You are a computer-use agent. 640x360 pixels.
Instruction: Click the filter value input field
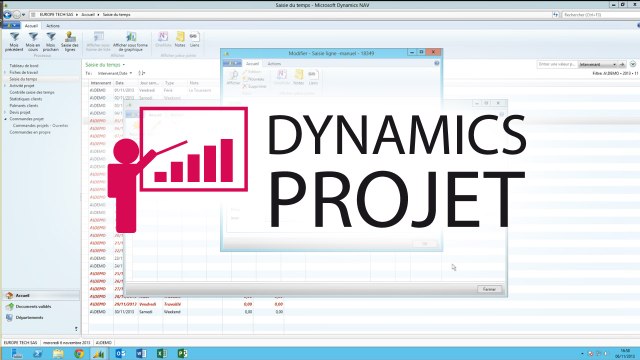point(556,64)
